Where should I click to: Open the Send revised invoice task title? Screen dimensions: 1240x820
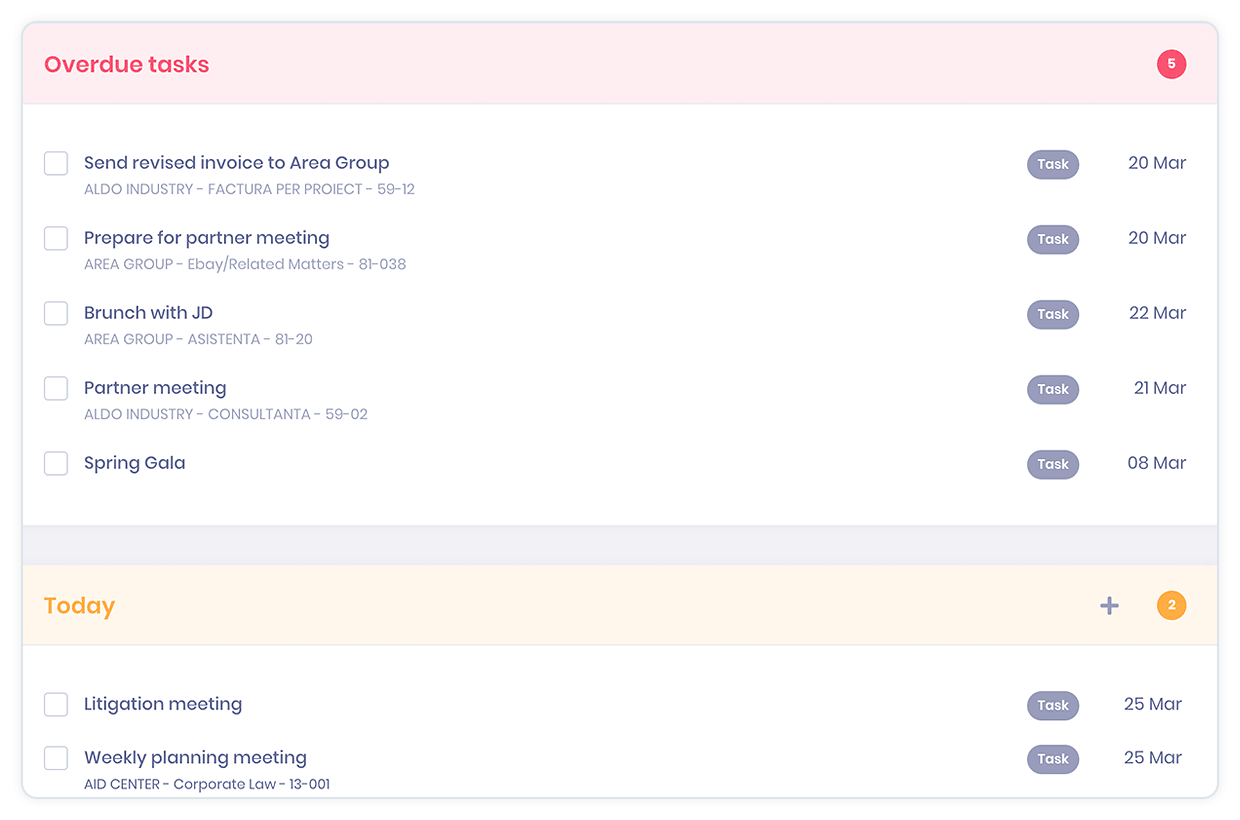(237, 163)
